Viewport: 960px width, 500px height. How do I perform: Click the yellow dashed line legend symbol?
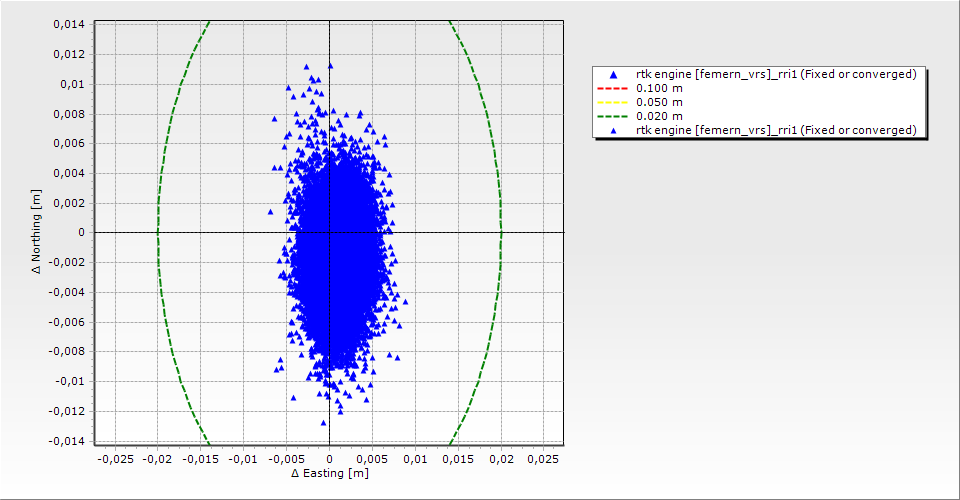pos(612,102)
